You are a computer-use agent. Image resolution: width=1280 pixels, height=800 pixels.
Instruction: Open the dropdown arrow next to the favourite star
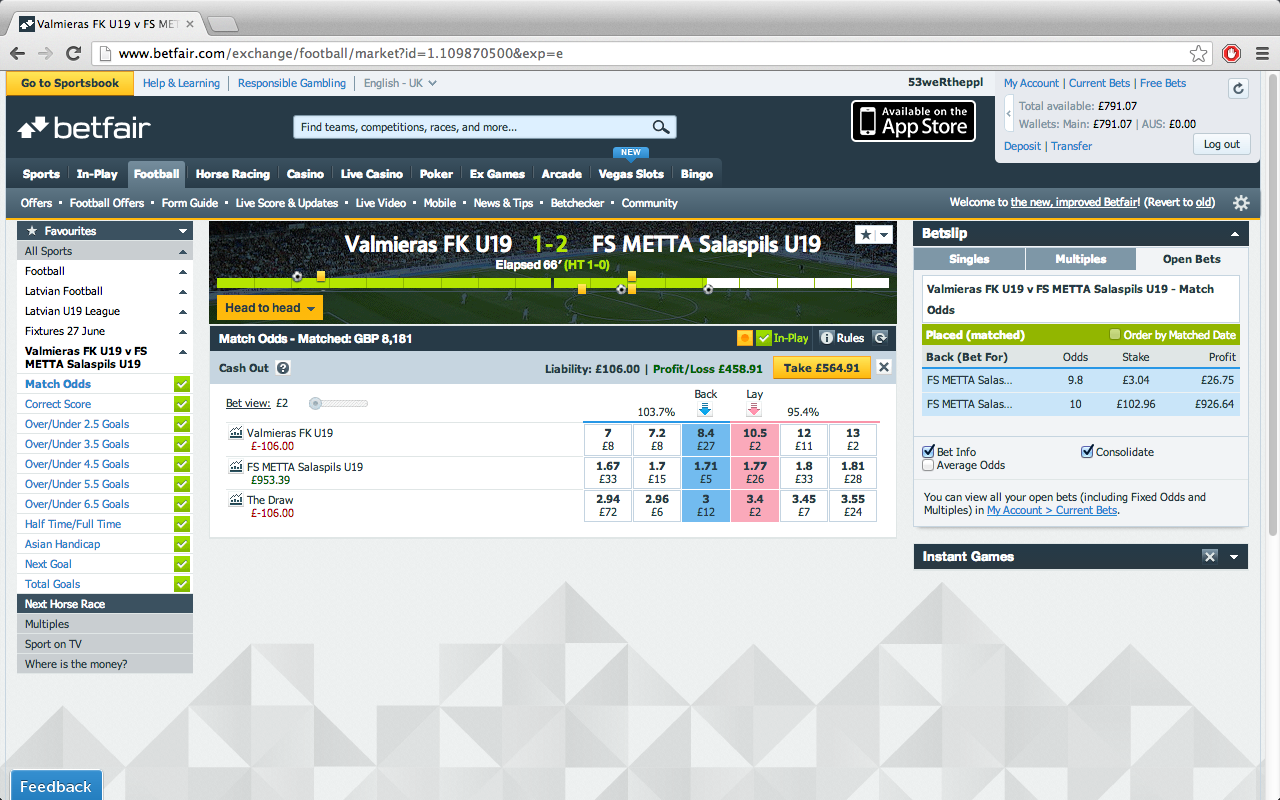click(884, 234)
